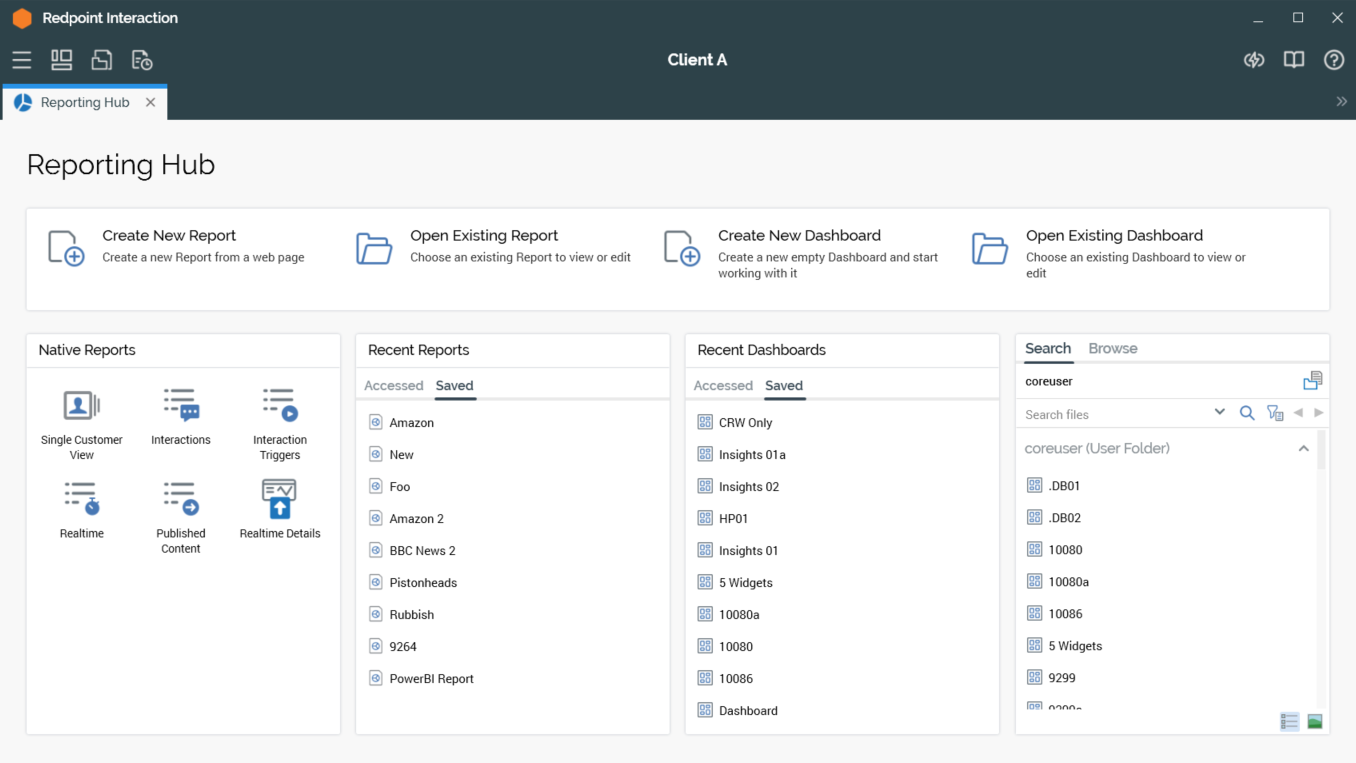Click the Search files input field
1356x763 pixels.
[1115, 414]
